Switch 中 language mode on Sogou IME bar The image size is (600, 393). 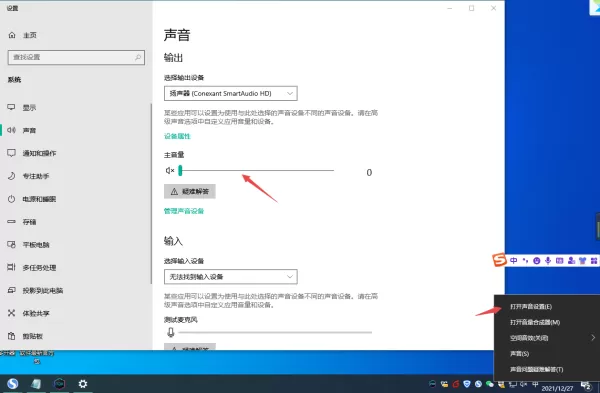[x=514, y=261]
